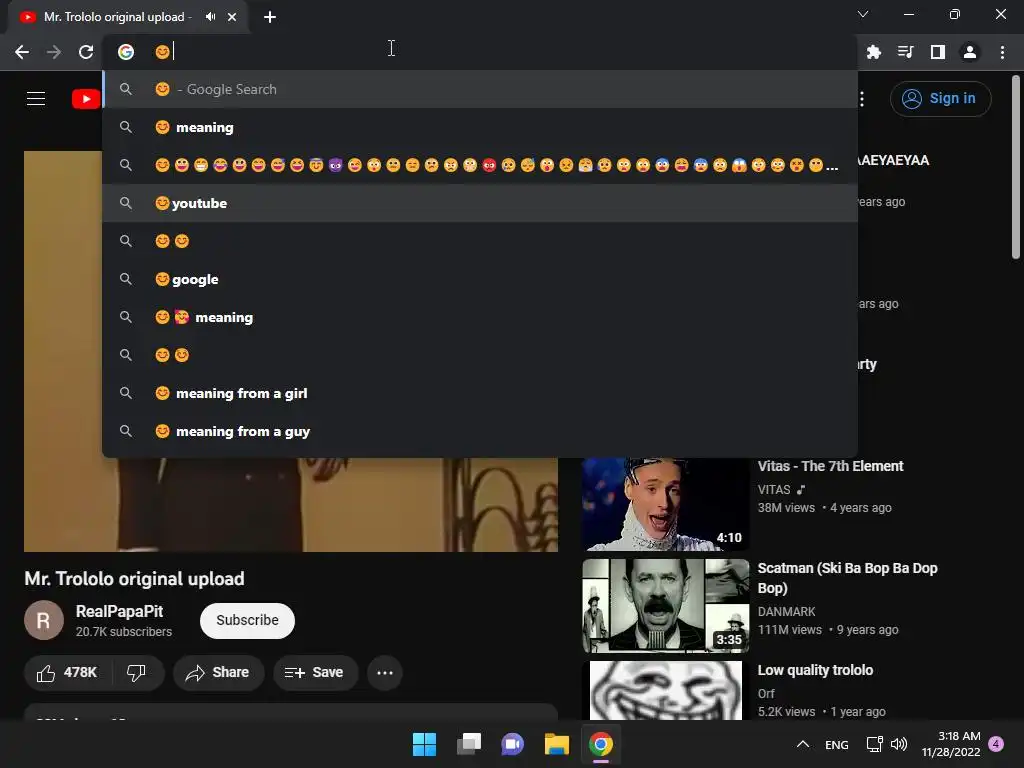Open the network icon in system tray
Image resolution: width=1024 pixels, height=768 pixels.
coord(874,744)
